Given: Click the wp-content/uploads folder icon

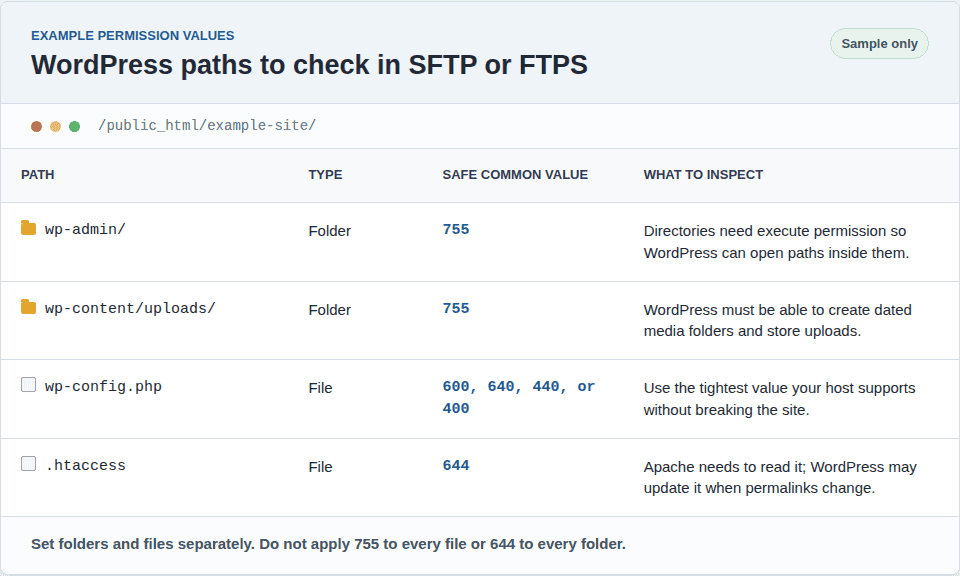Looking at the screenshot, I should click(28, 307).
